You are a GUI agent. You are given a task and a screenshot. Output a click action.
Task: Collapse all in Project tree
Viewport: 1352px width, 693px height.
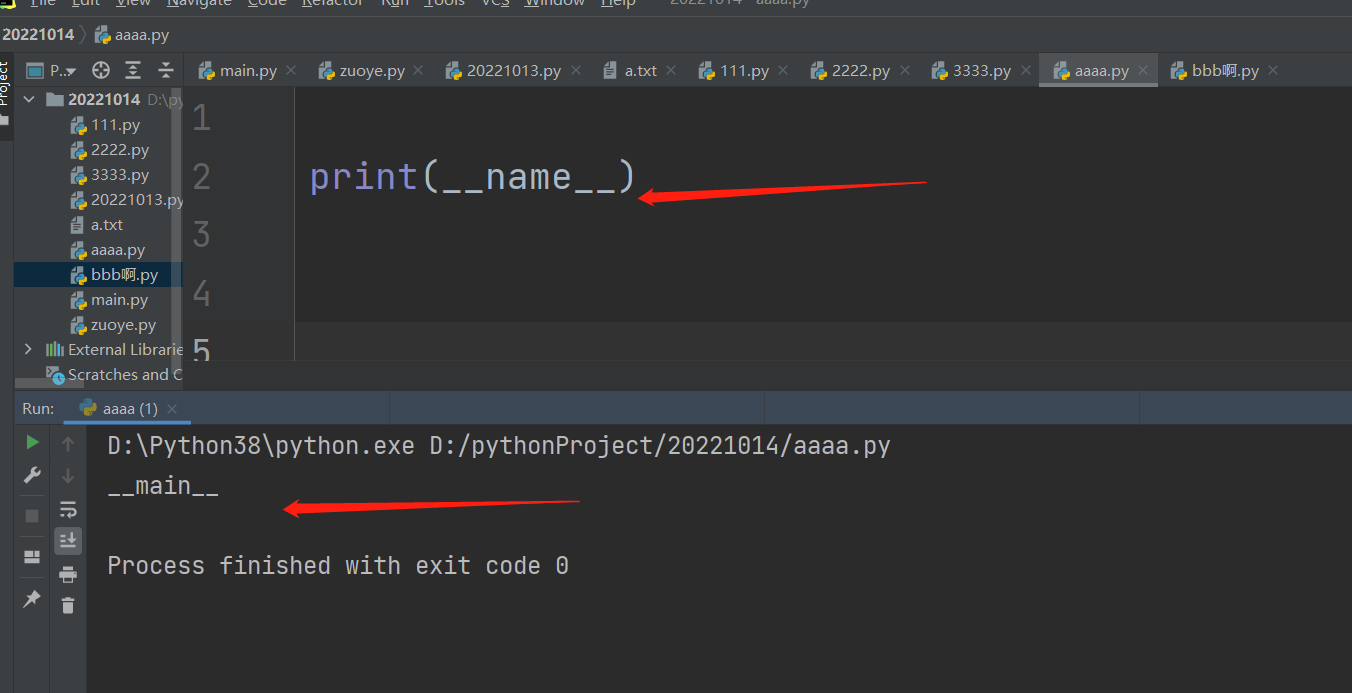(x=166, y=70)
